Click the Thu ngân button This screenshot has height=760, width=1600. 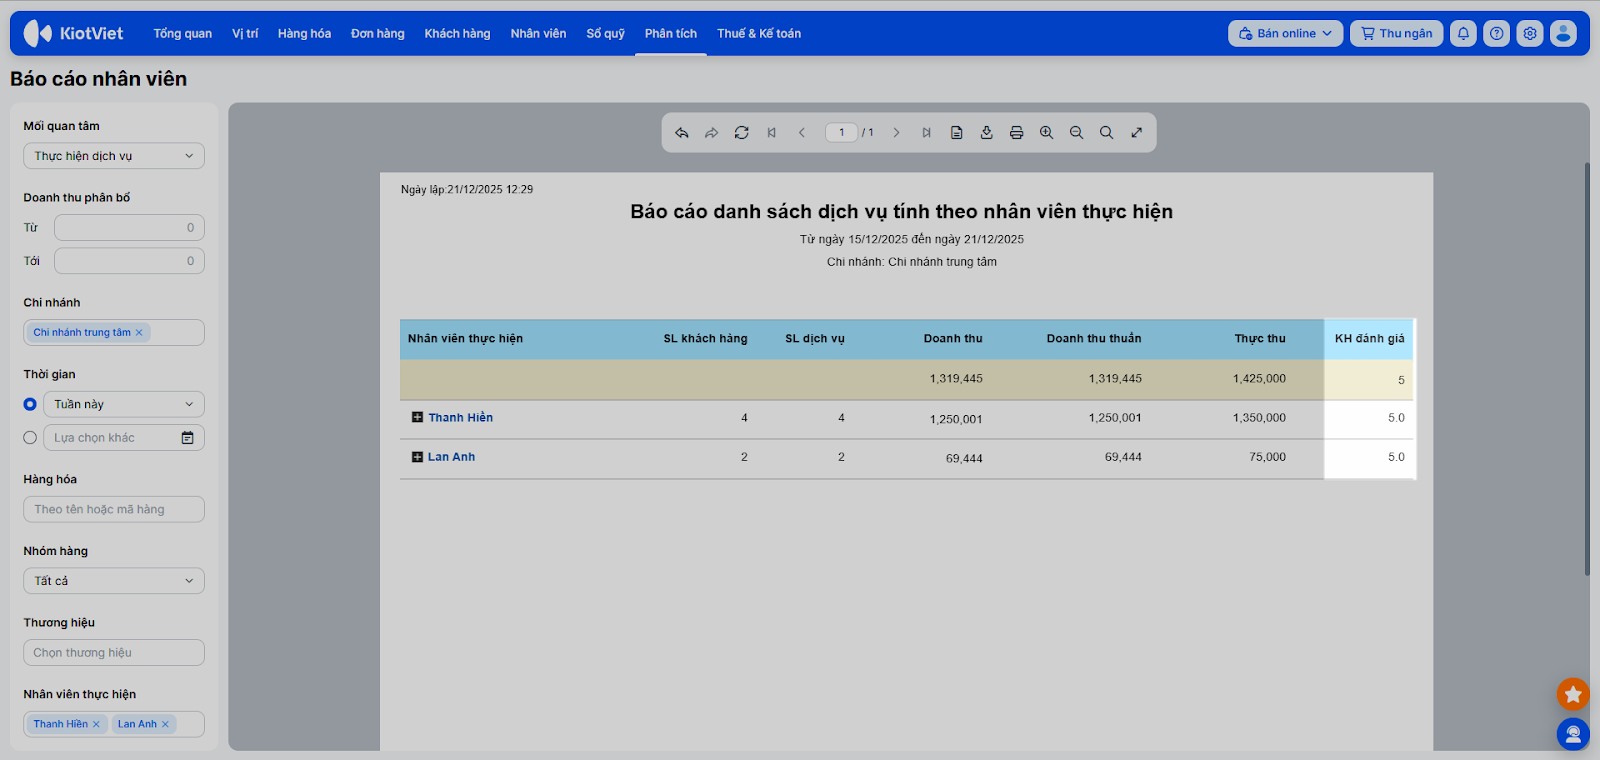tap(1397, 33)
